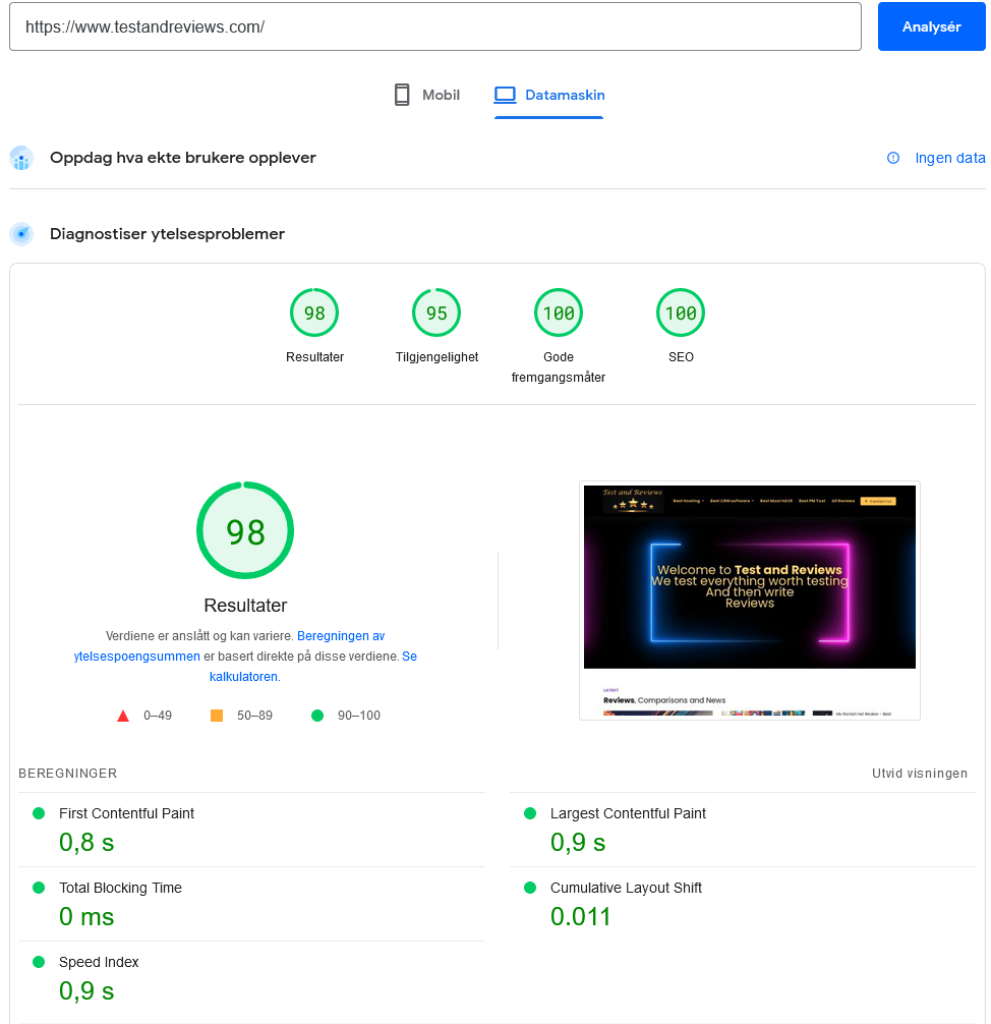This screenshot has height=1024, width=991.
Task: Click the green dot beside First Contentful Paint
Action: [39, 814]
